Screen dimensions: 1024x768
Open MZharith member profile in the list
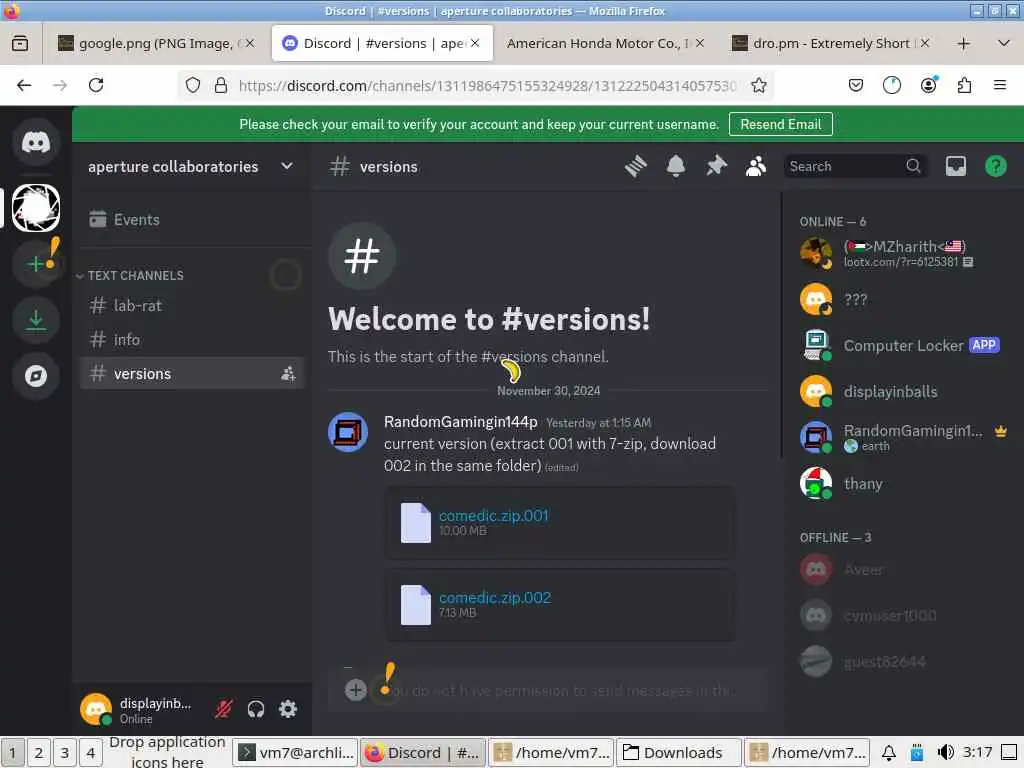[x=903, y=253]
